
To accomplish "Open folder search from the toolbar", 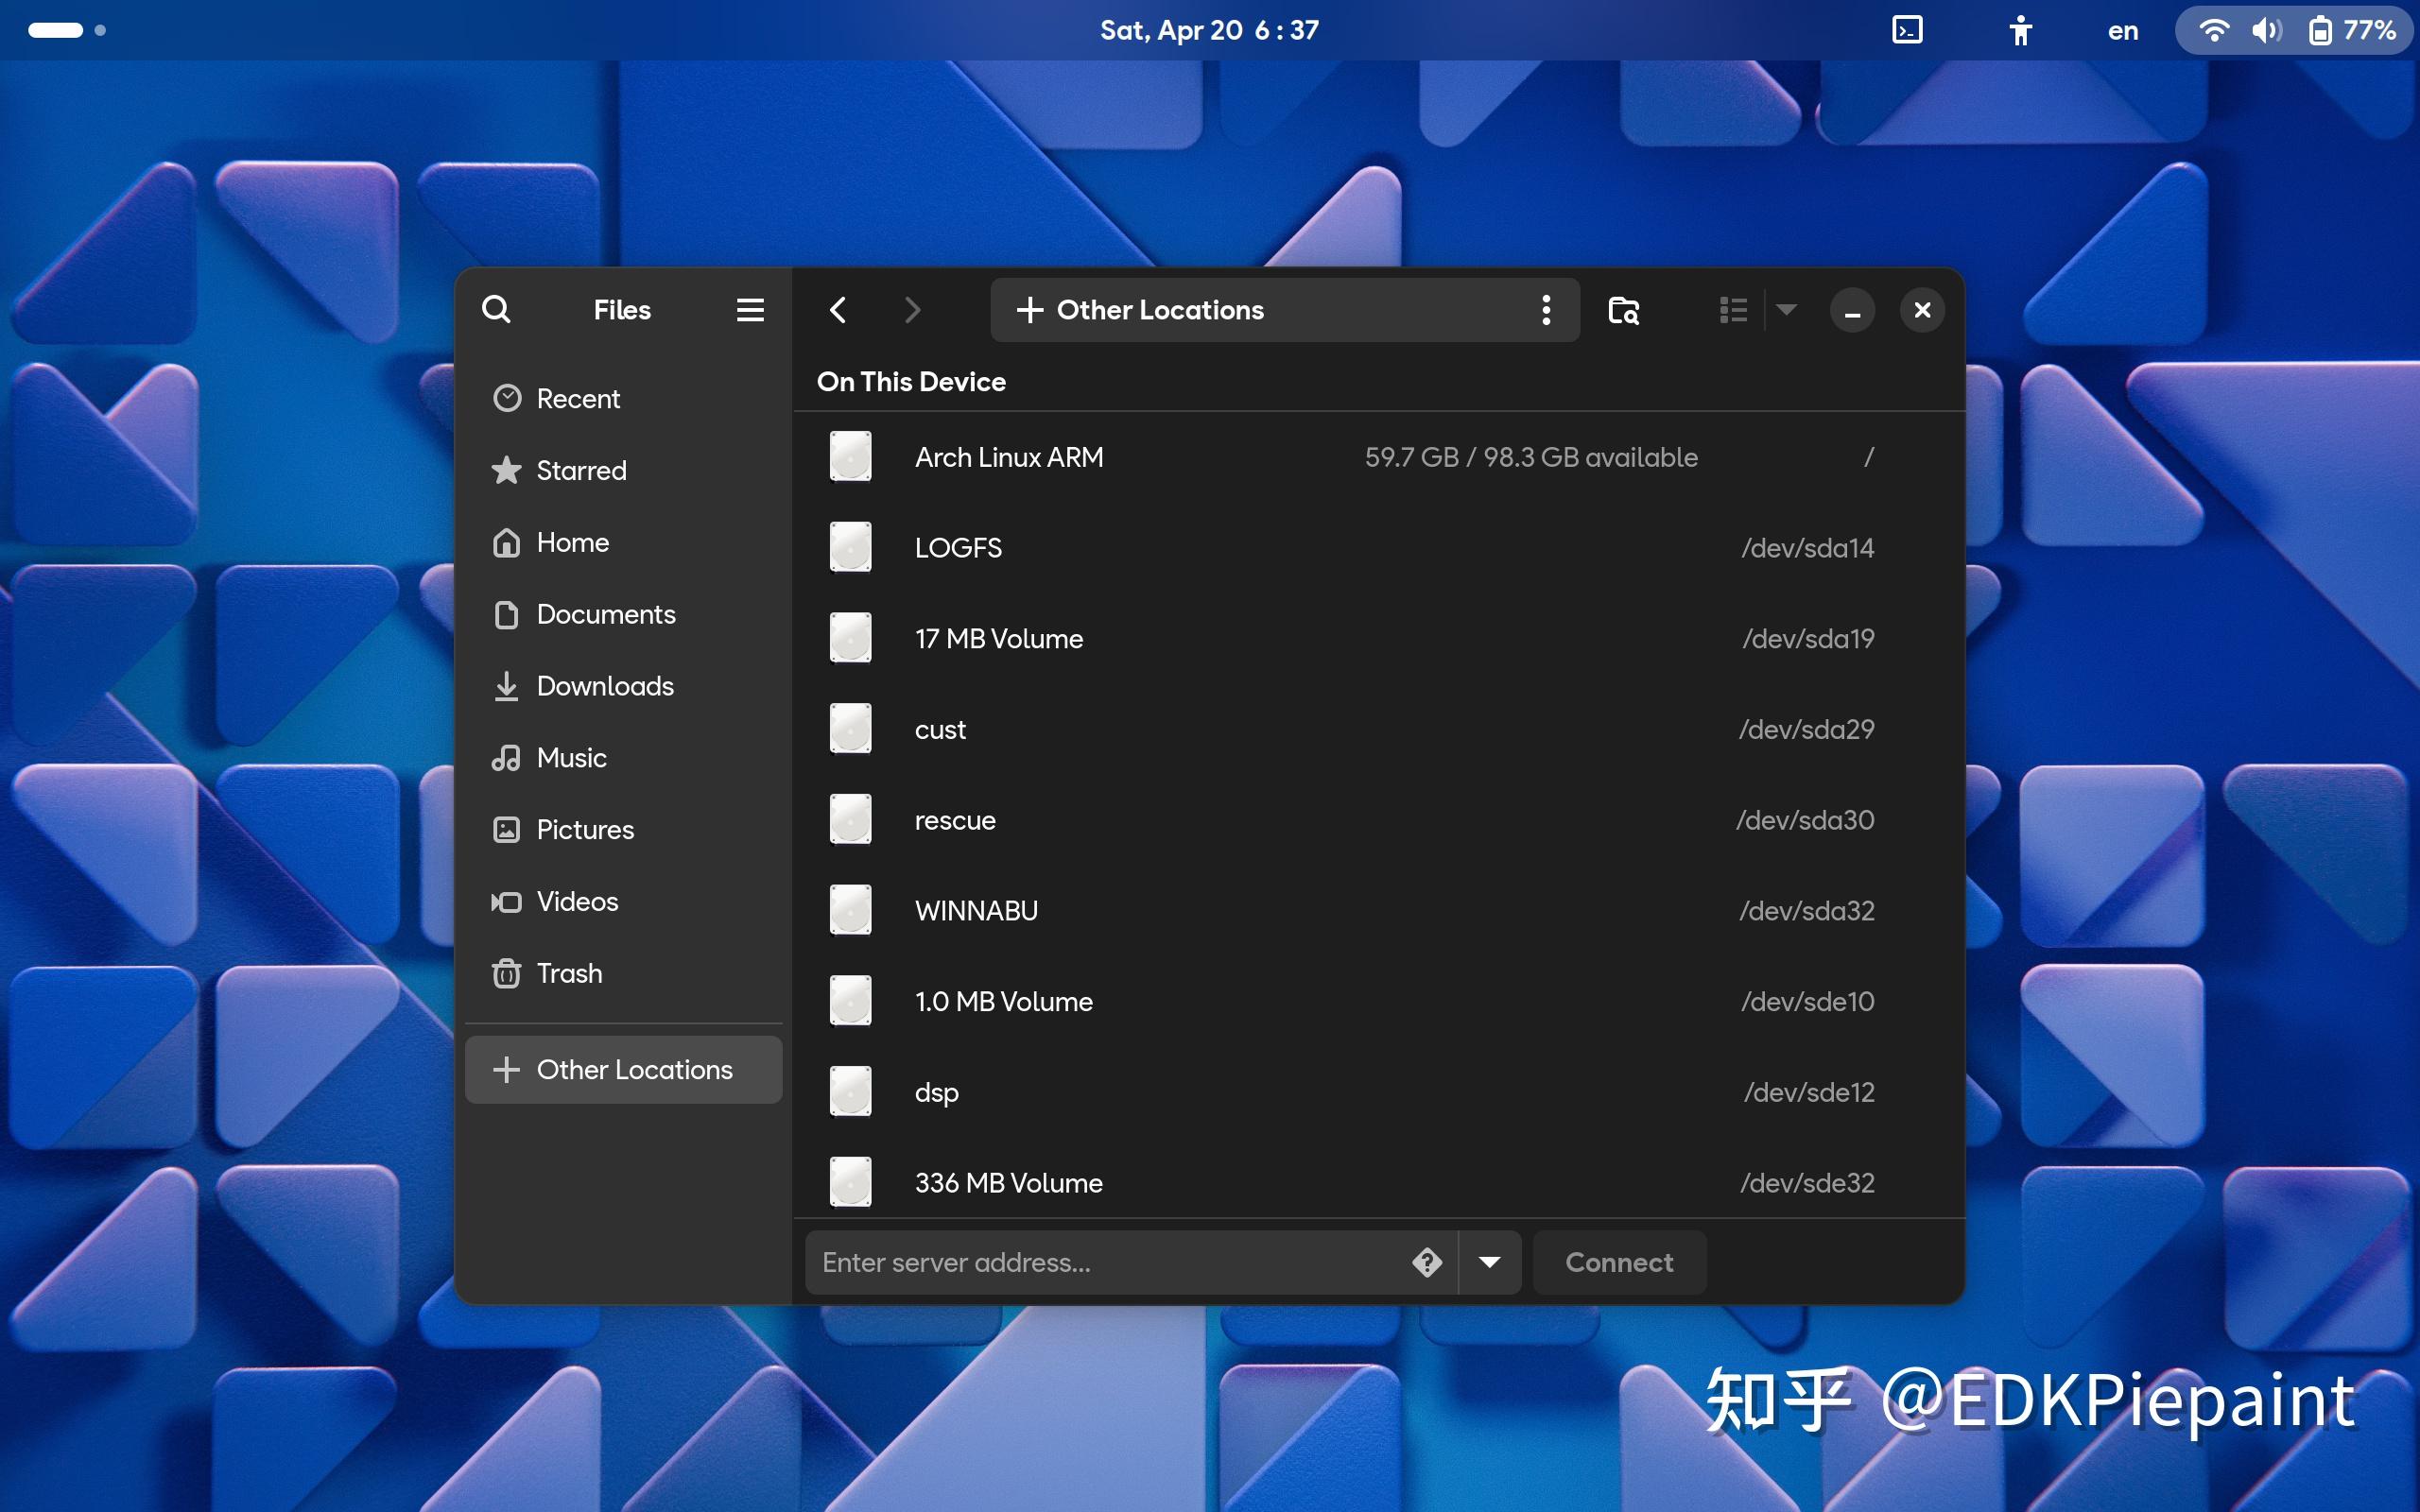I will (x=1622, y=310).
